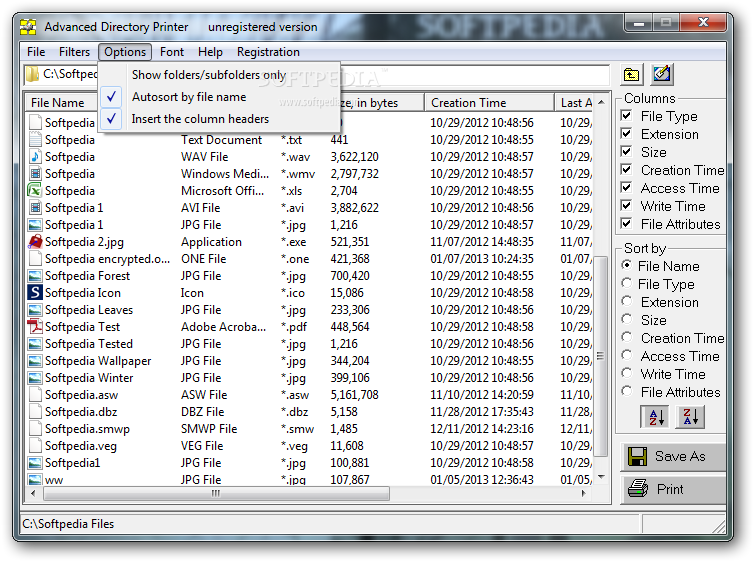Viewport: 754px width, 562px height.
Task: Click the Print button
Action: [x=673, y=489]
